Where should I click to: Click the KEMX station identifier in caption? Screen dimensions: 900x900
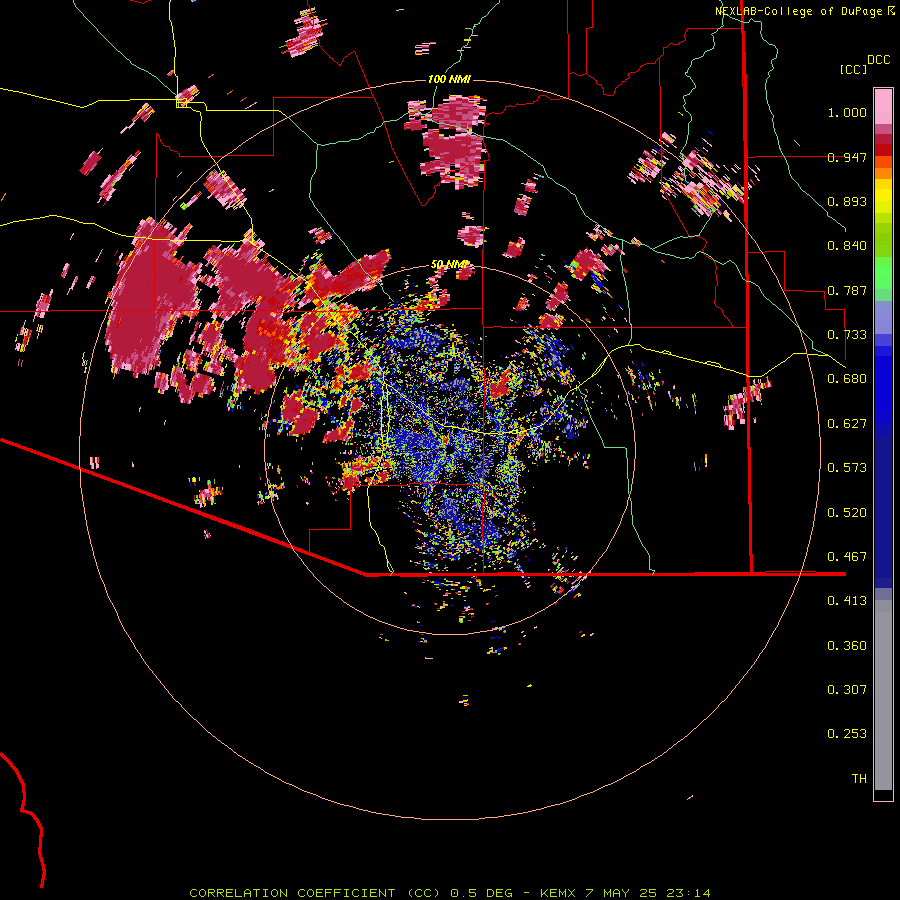[x=558, y=893]
